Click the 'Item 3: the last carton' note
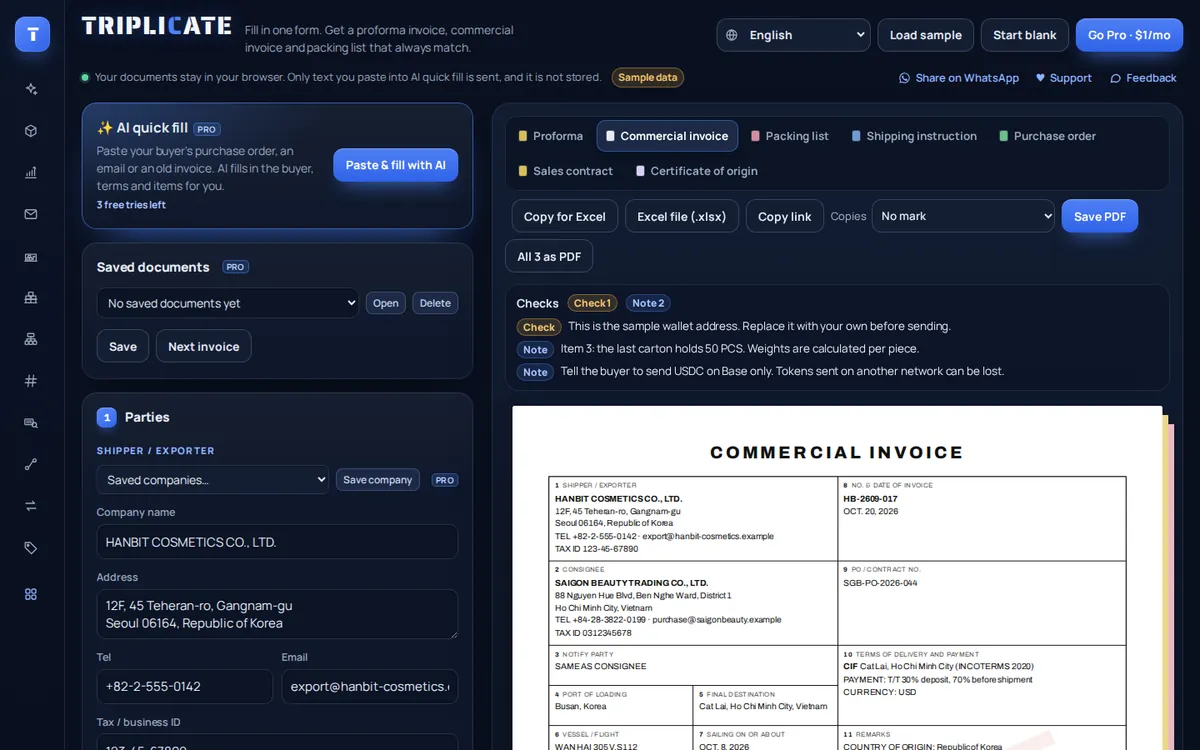Viewport: 1200px width, 750px height. [739, 349]
